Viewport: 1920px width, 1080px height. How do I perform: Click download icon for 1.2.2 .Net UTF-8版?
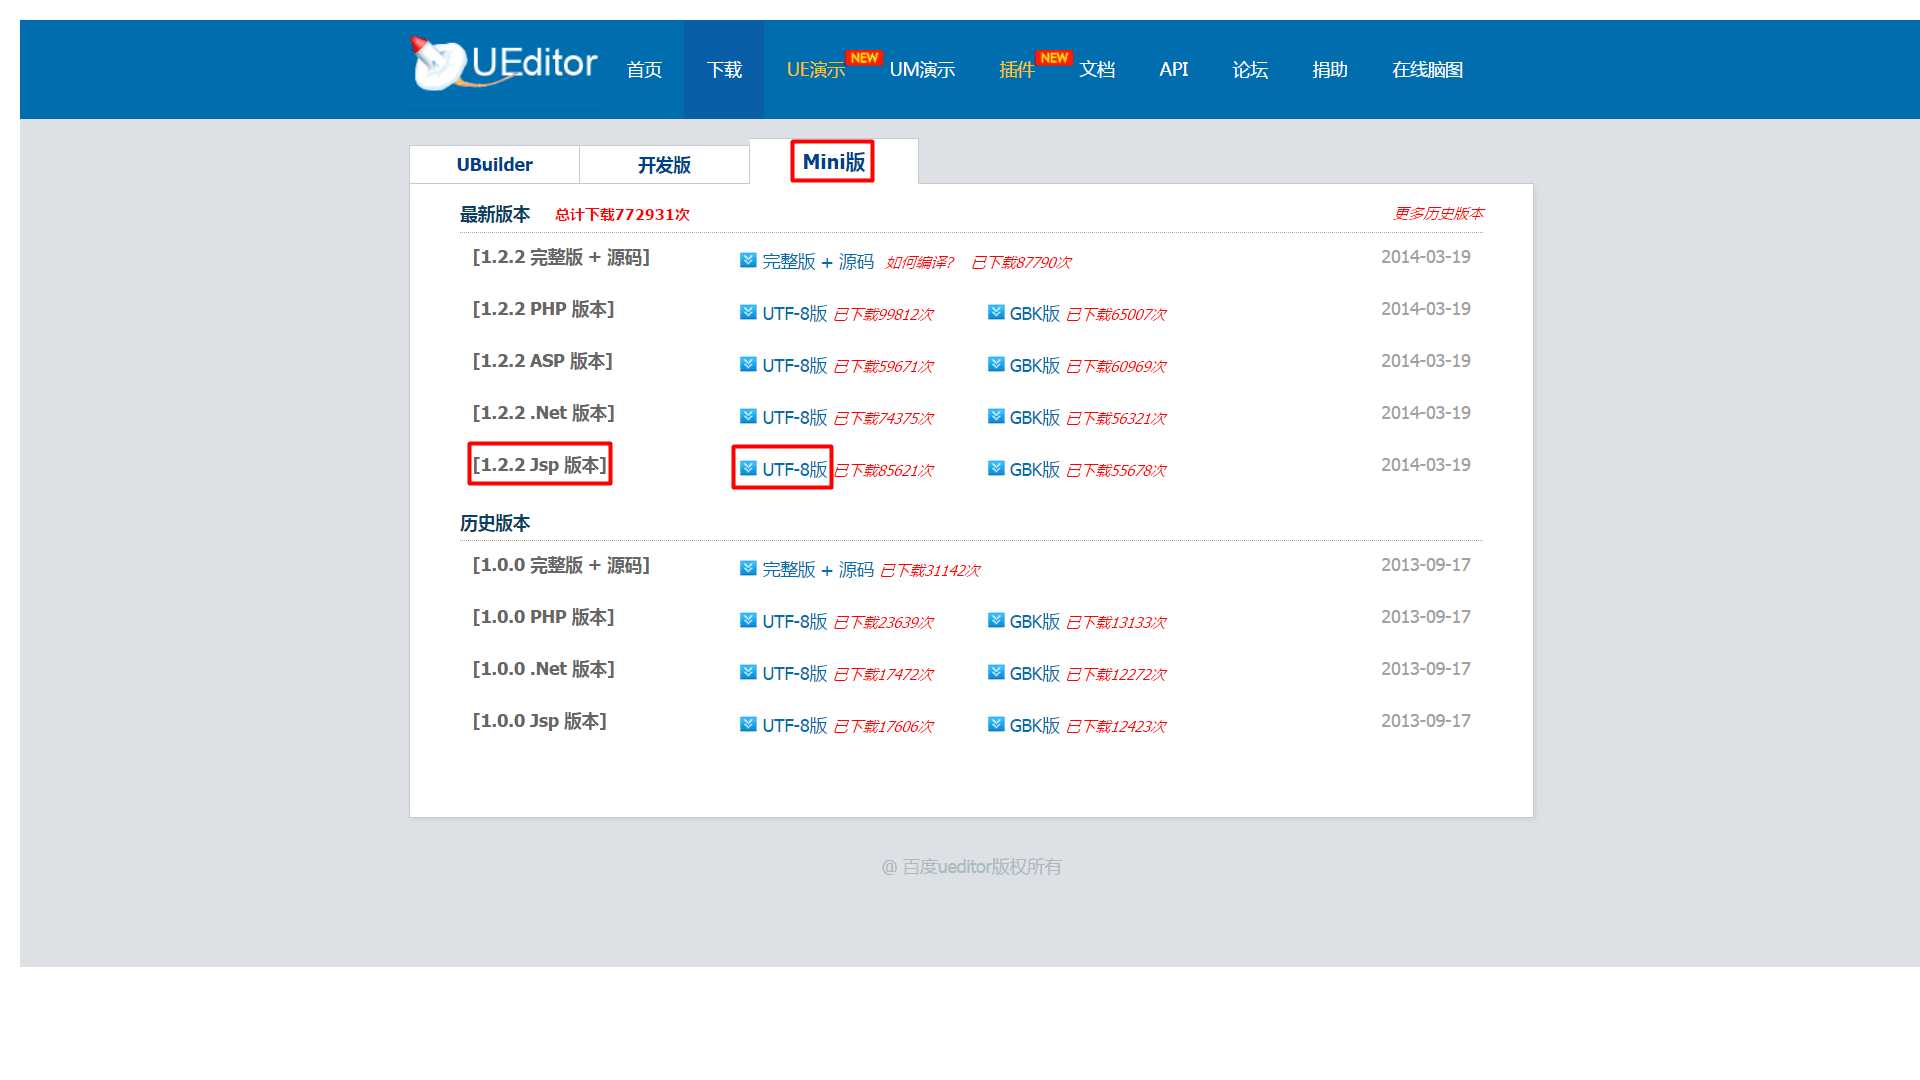(x=748, y=416)
